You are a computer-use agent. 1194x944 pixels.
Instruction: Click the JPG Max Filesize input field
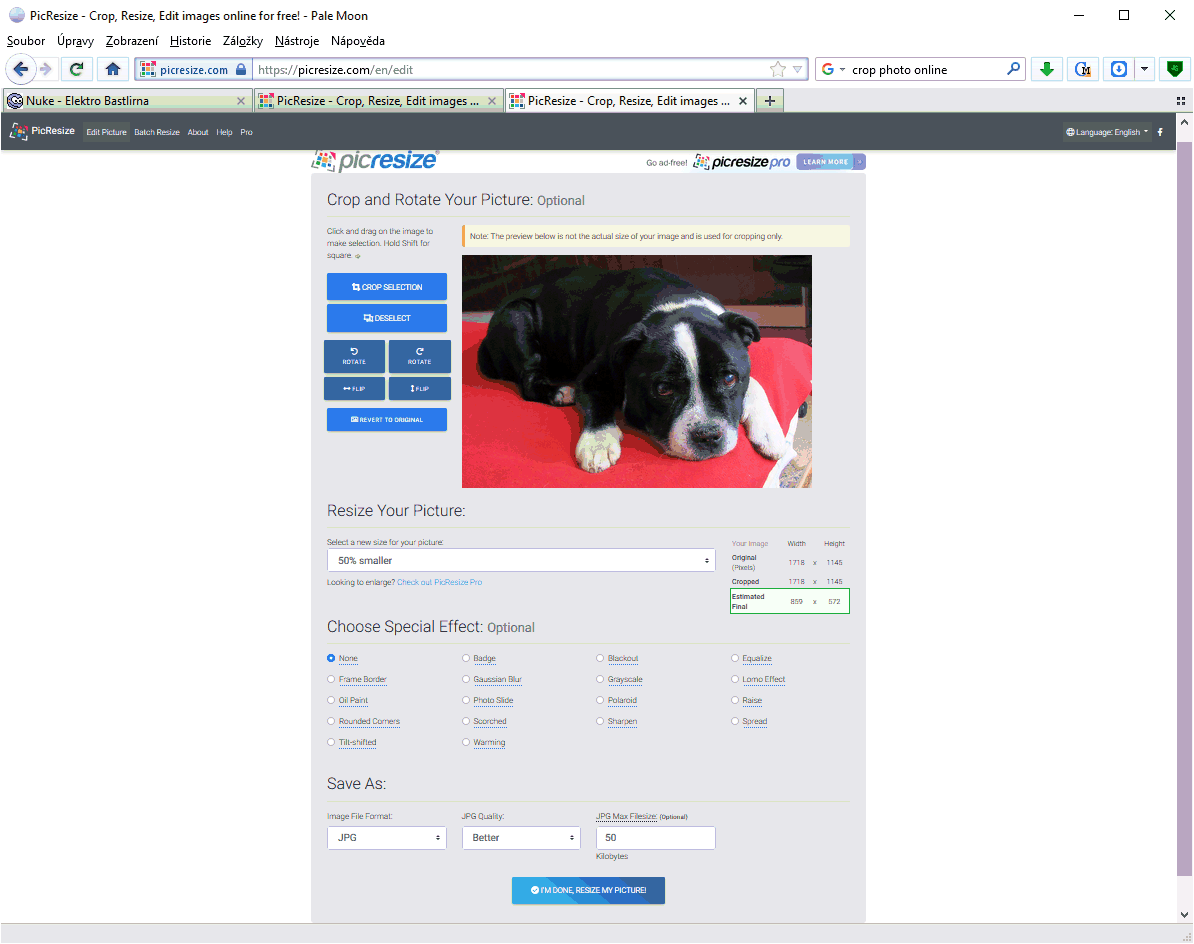point(655,838)
